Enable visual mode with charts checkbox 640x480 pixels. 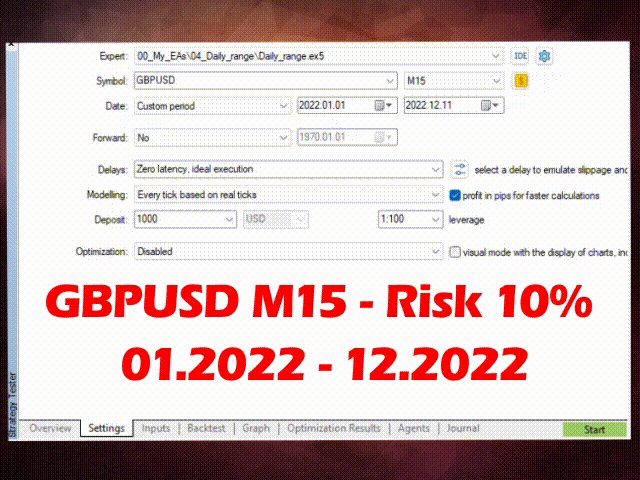(x=455, y=252)
